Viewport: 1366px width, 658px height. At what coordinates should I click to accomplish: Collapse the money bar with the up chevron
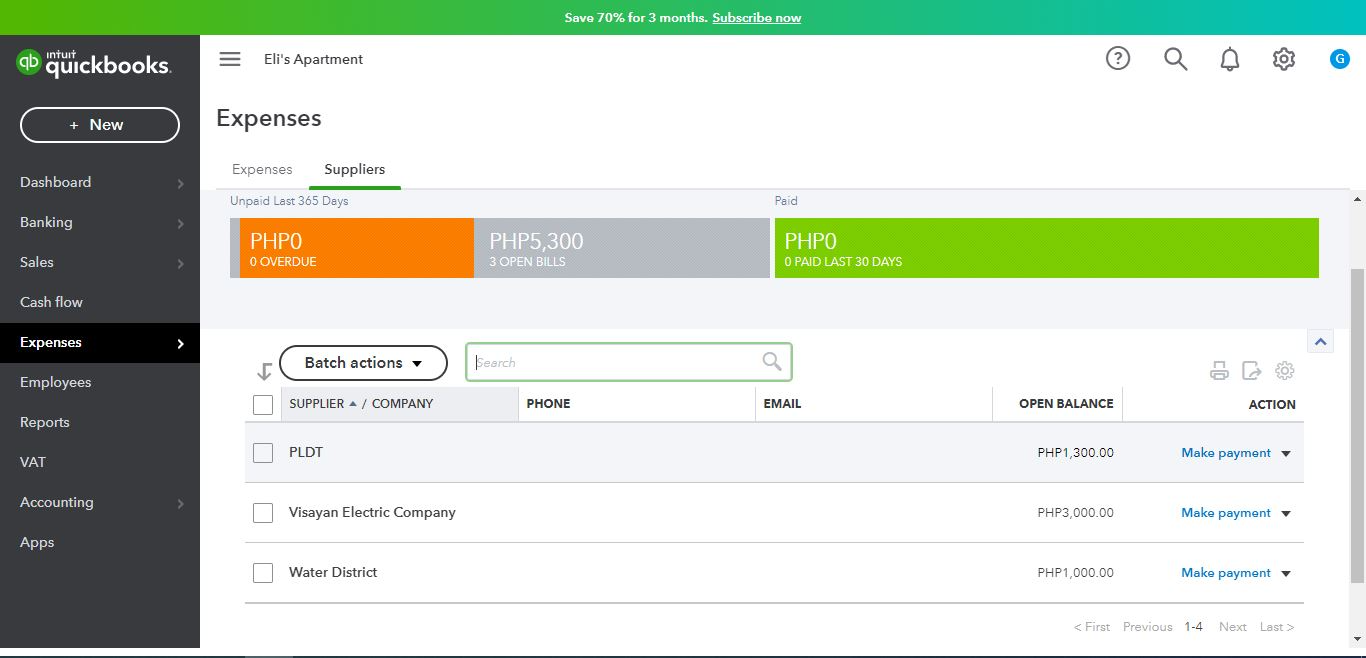(1321, 342)
